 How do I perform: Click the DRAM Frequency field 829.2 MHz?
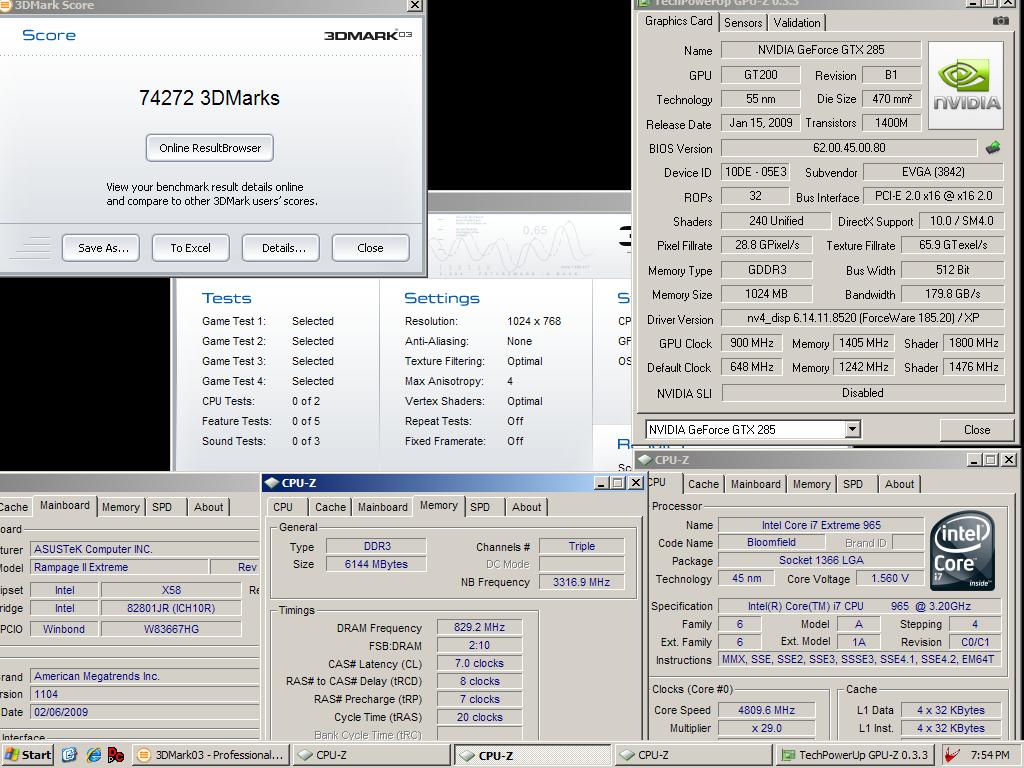pos(479,627)
